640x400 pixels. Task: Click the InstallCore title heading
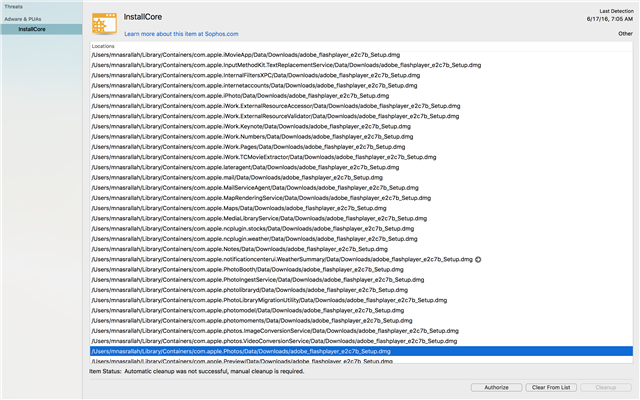[143, 17]
